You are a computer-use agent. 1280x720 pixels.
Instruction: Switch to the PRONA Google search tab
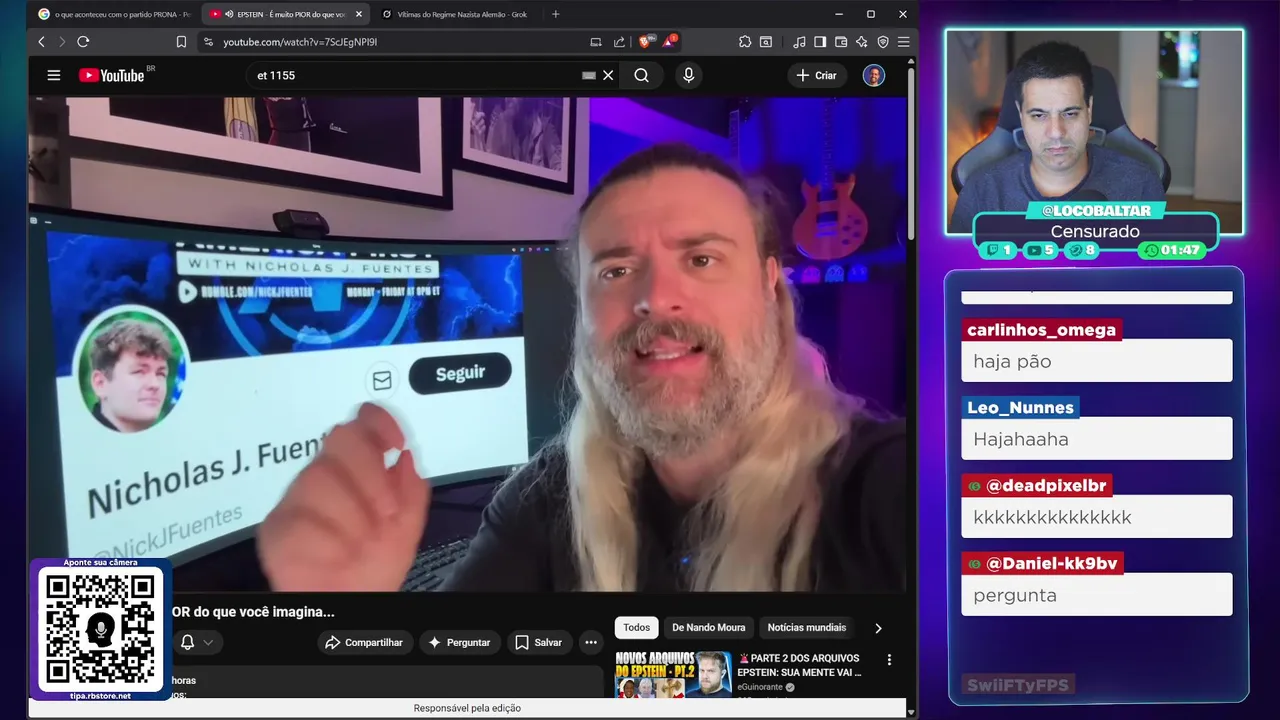pos(113,14)
